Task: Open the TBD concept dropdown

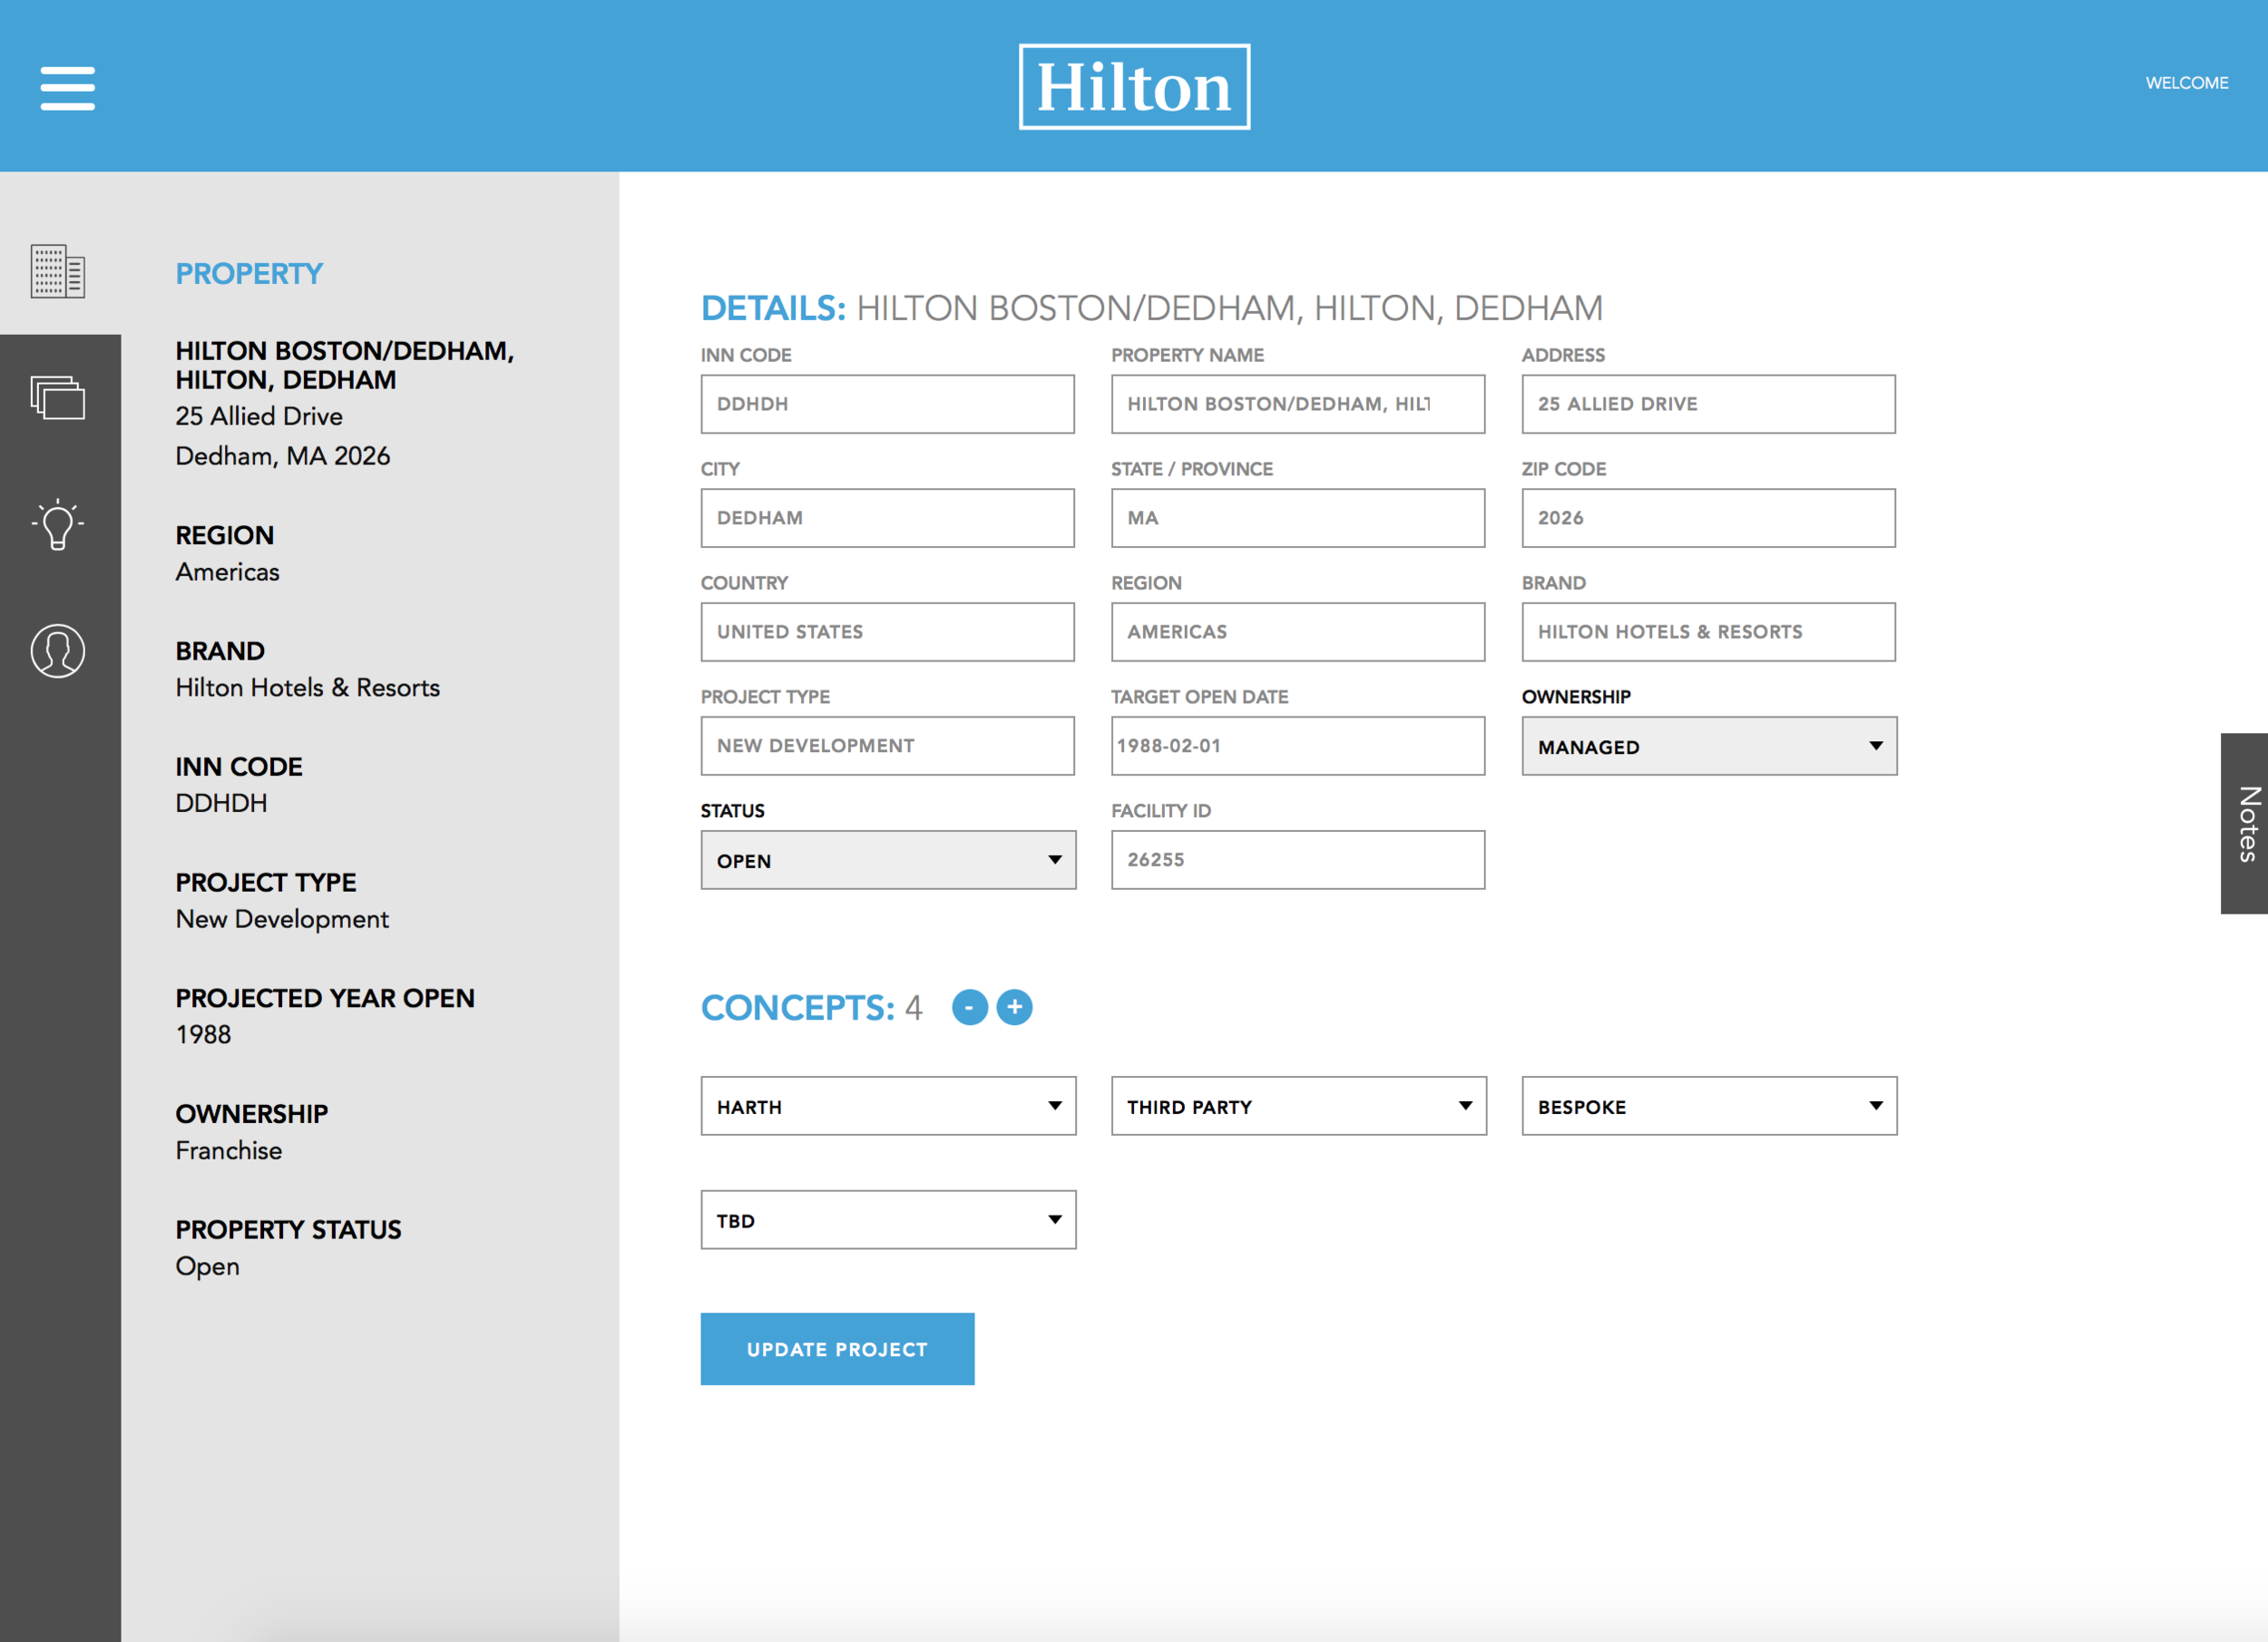Action: tap(888, 1220)
